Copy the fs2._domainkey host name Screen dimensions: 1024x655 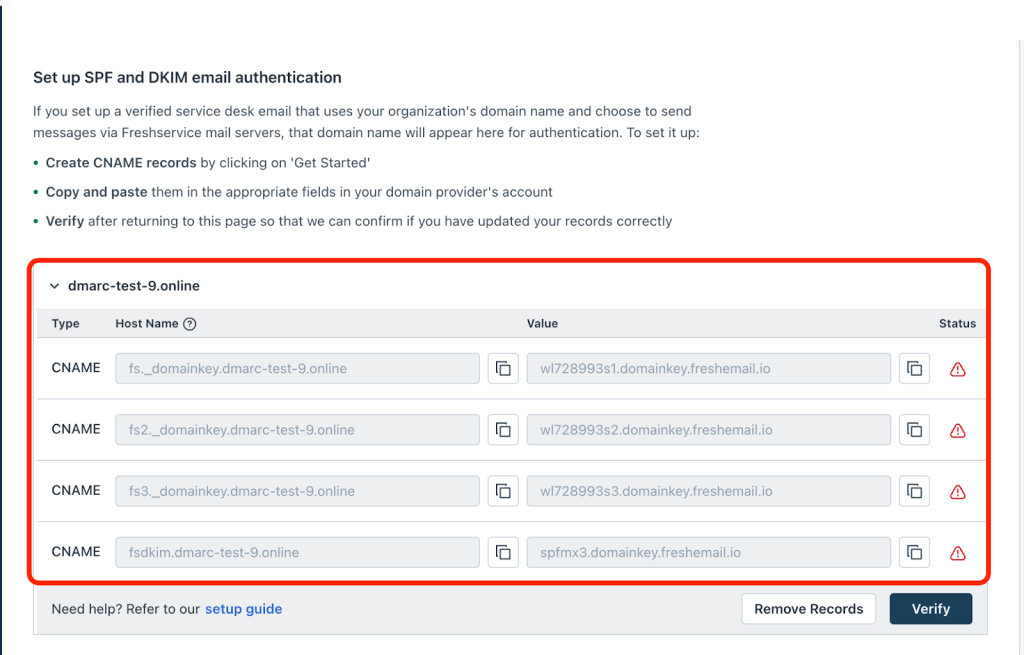point(503,430)
